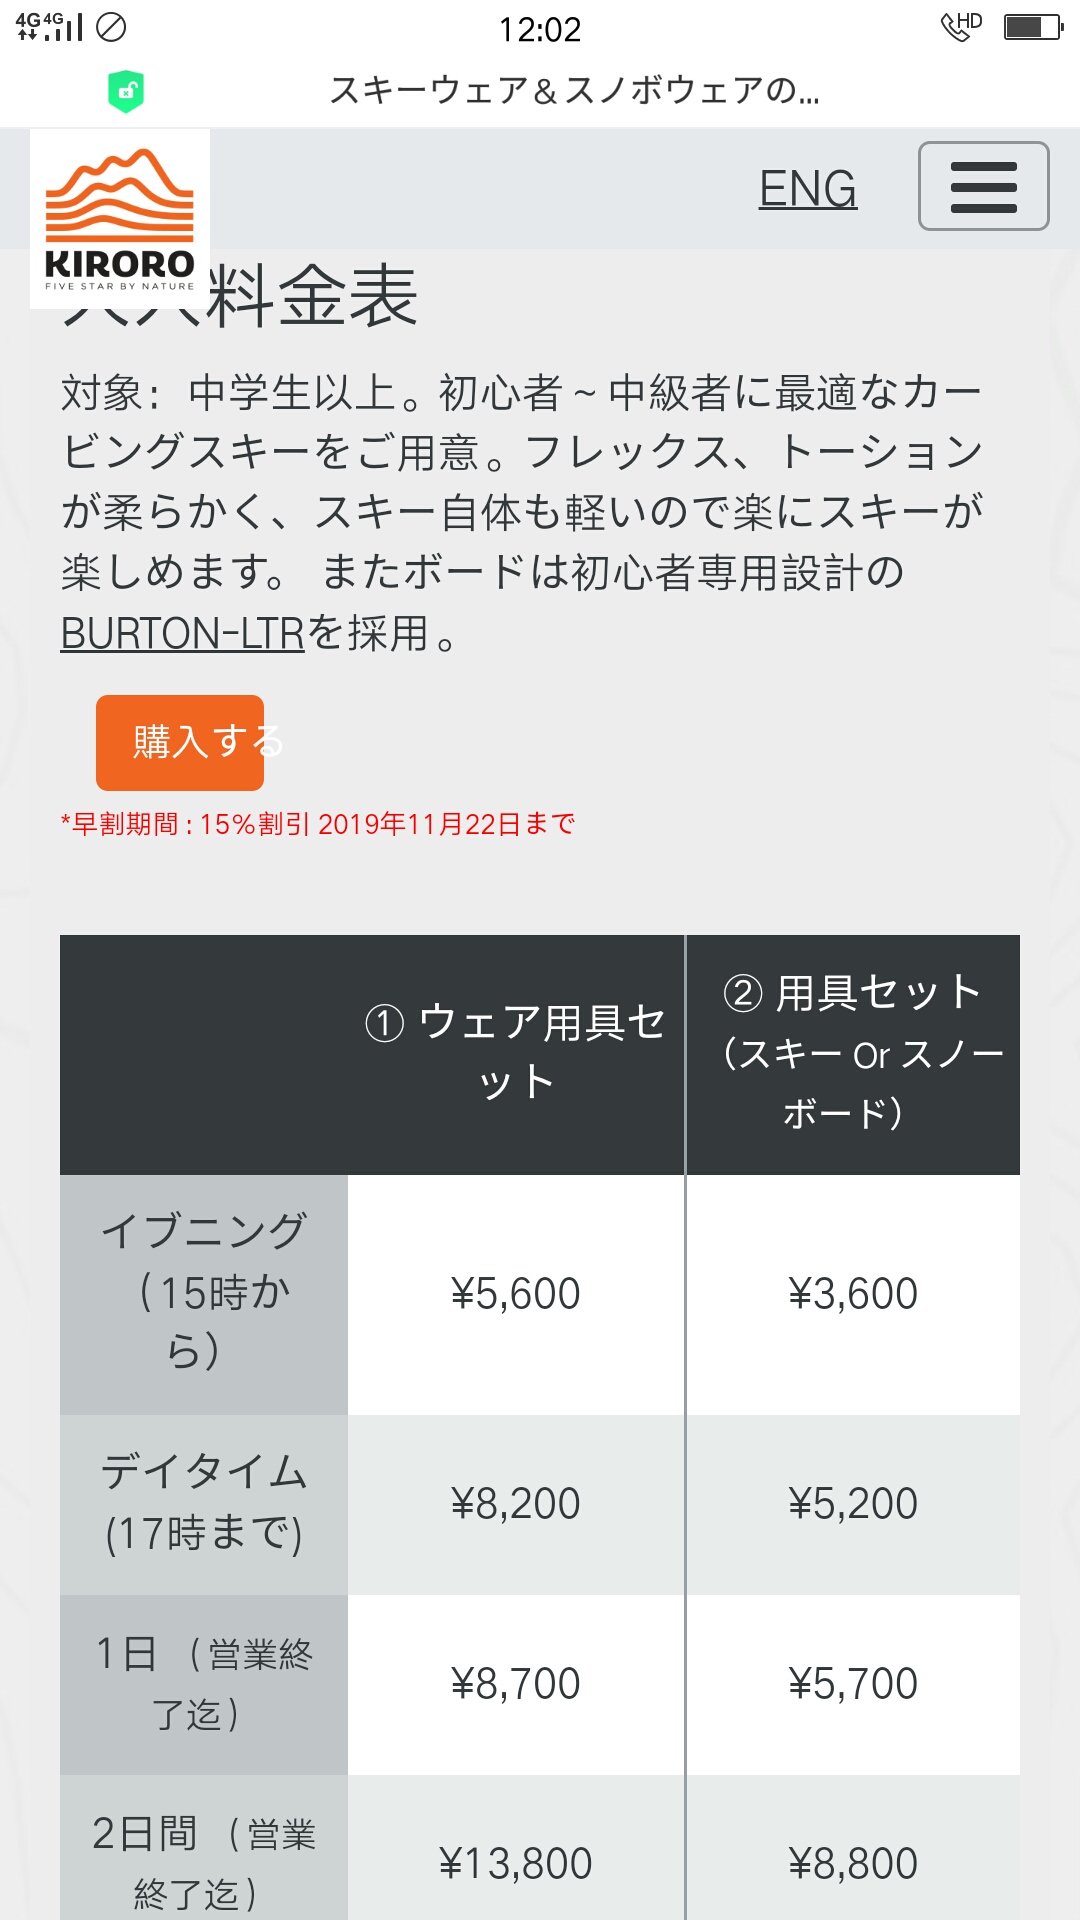
Task: Tap the 4G signal strength icon
Action: (x=50, y=26)
